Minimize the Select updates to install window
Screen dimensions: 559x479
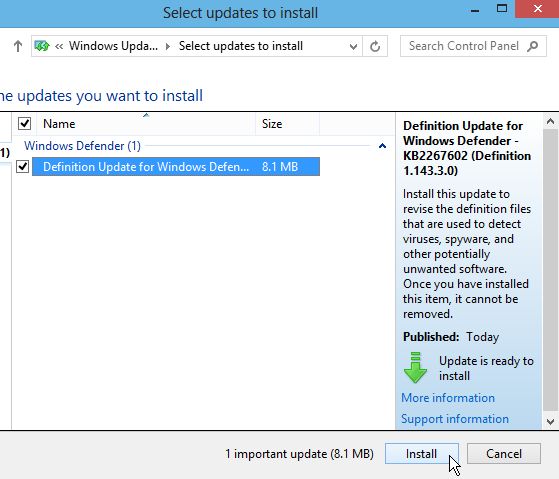pos(475,10)
